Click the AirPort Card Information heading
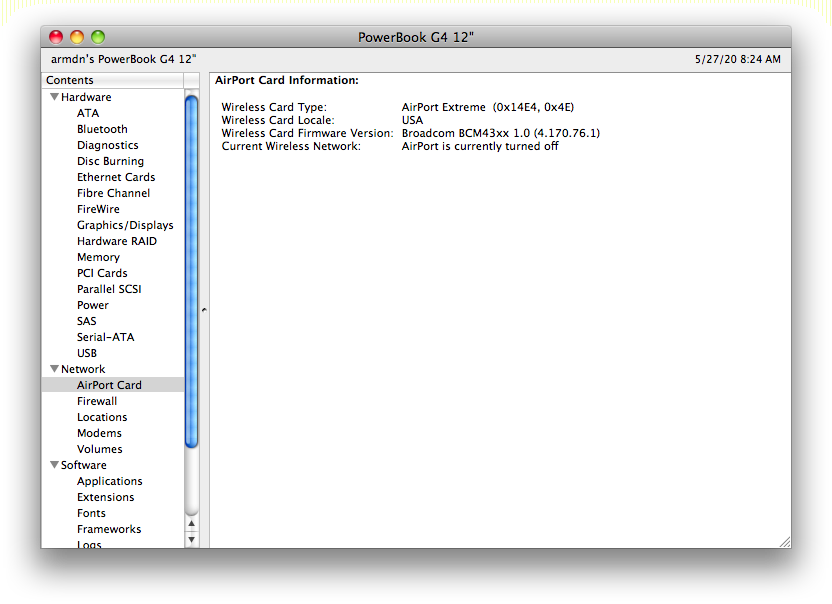Screen dimensions: 832x604 tap(287, 80)
